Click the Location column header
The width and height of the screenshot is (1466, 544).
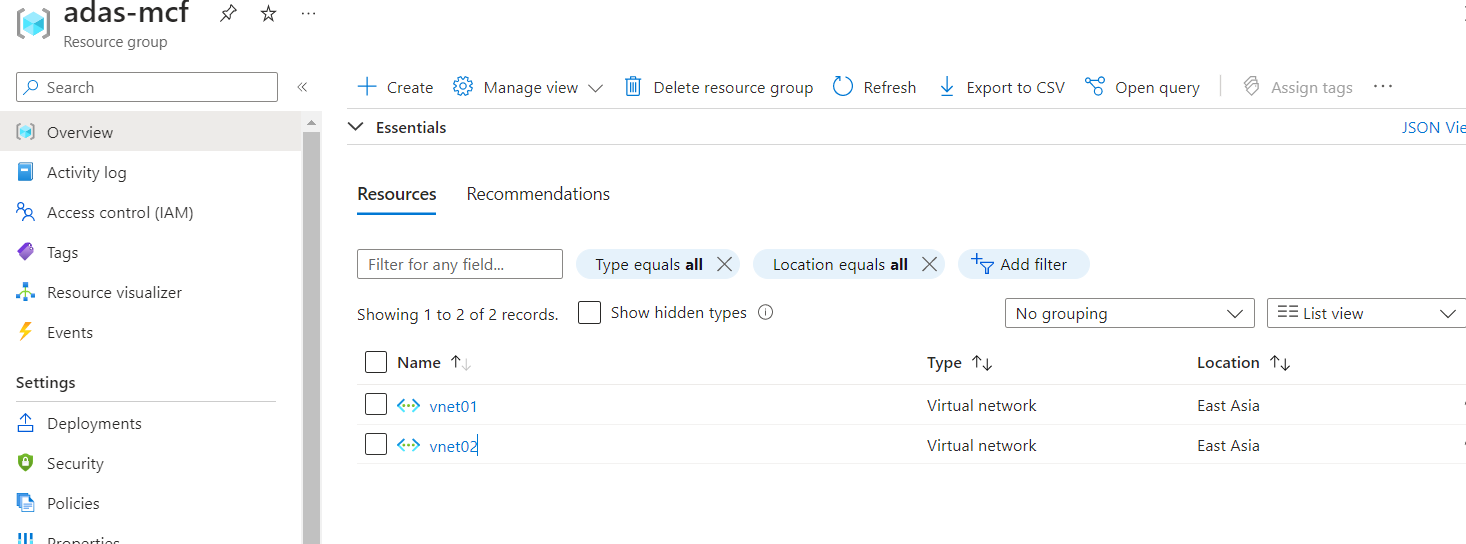coord(1228,363)
